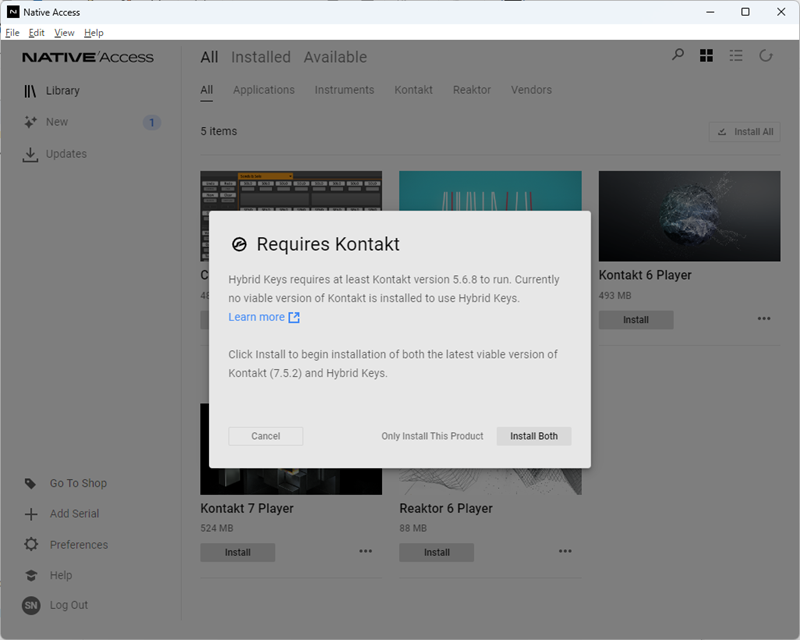Click sidebar Help label
The height and width of the screenshot is (640, 800).
pos(61,576)
